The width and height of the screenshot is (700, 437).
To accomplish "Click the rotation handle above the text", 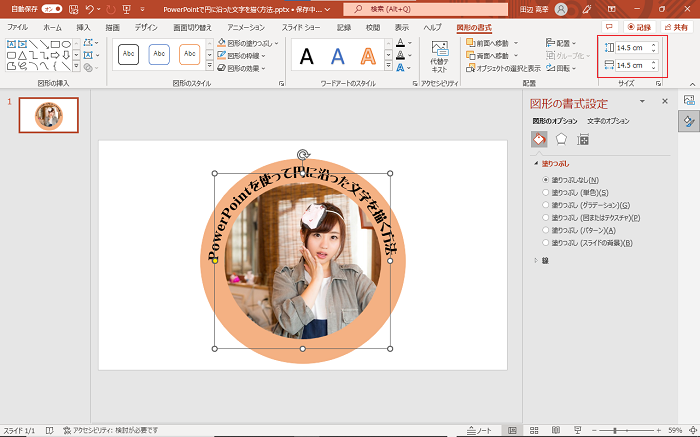I will pyautogui.click(x=303, y=155).
